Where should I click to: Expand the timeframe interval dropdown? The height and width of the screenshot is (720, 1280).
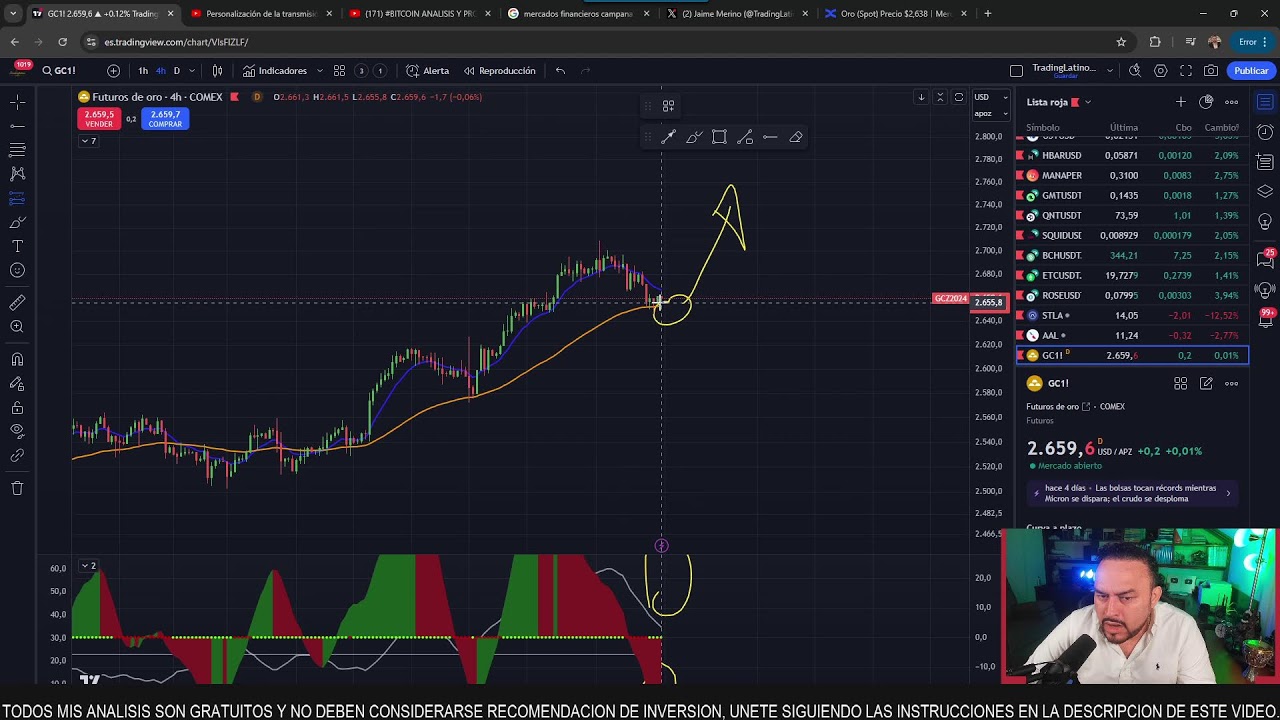(191, 71)
